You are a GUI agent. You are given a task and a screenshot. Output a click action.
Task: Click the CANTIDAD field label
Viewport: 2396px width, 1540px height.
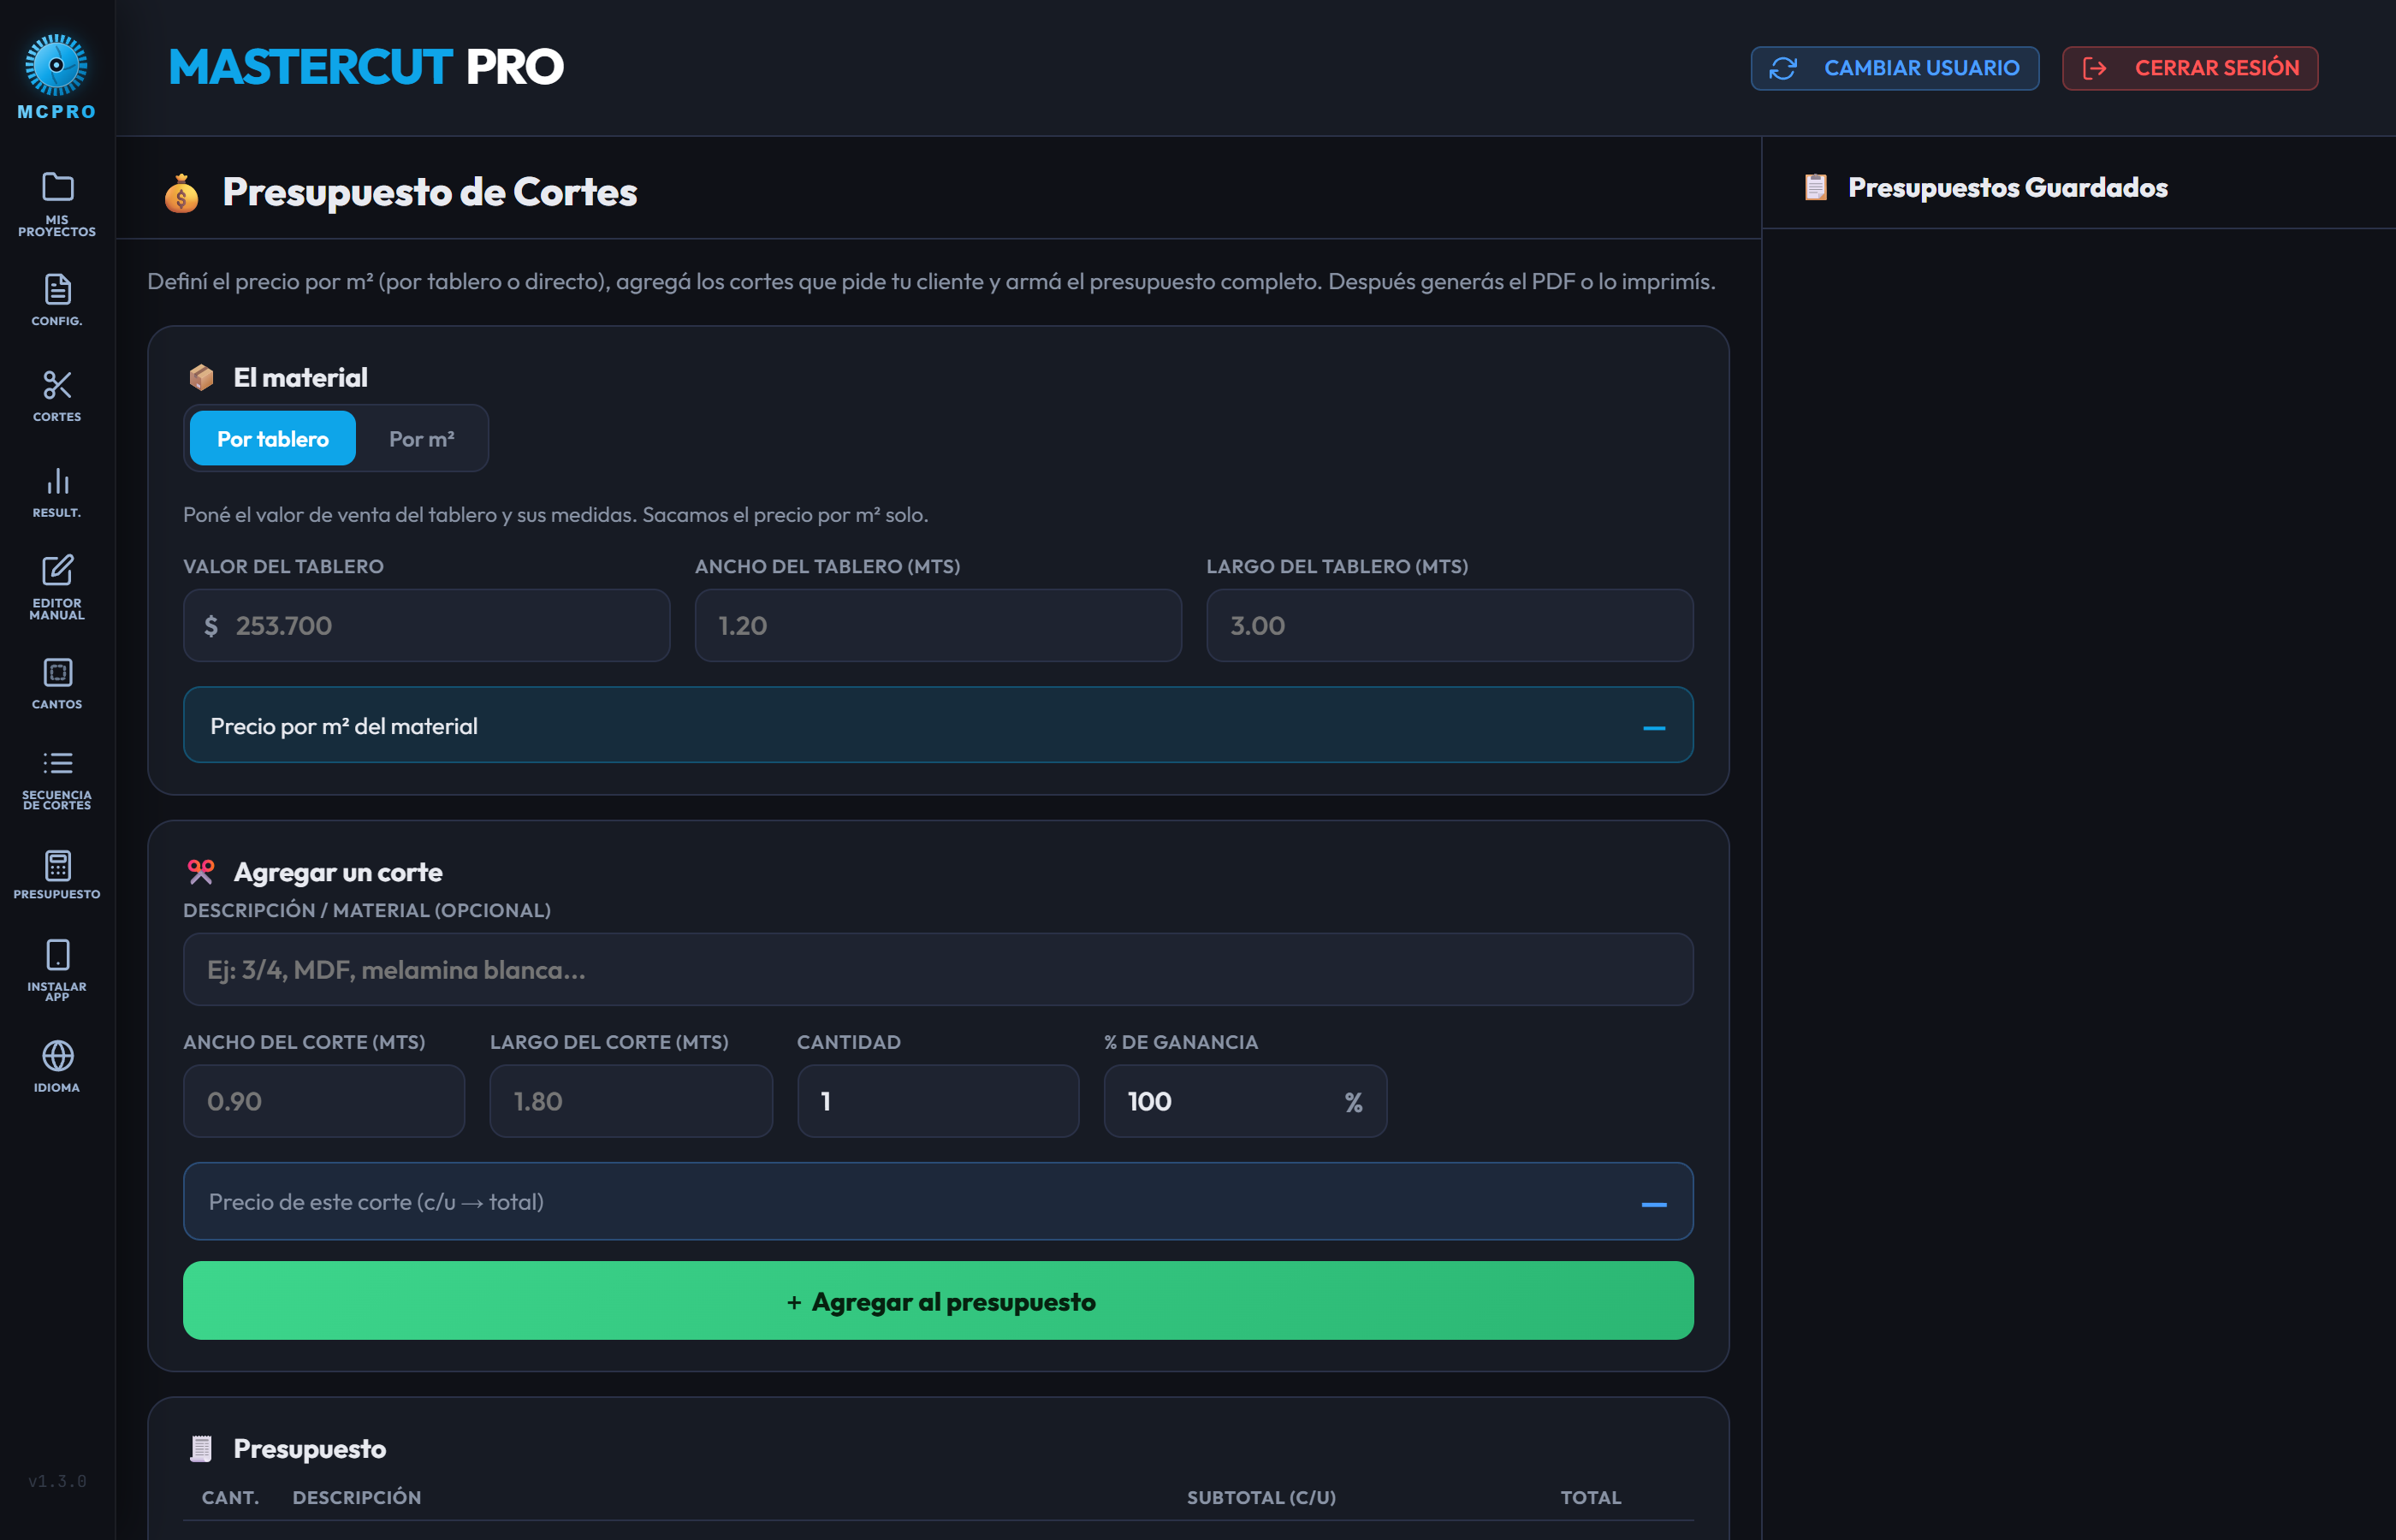click(848, 1042)
